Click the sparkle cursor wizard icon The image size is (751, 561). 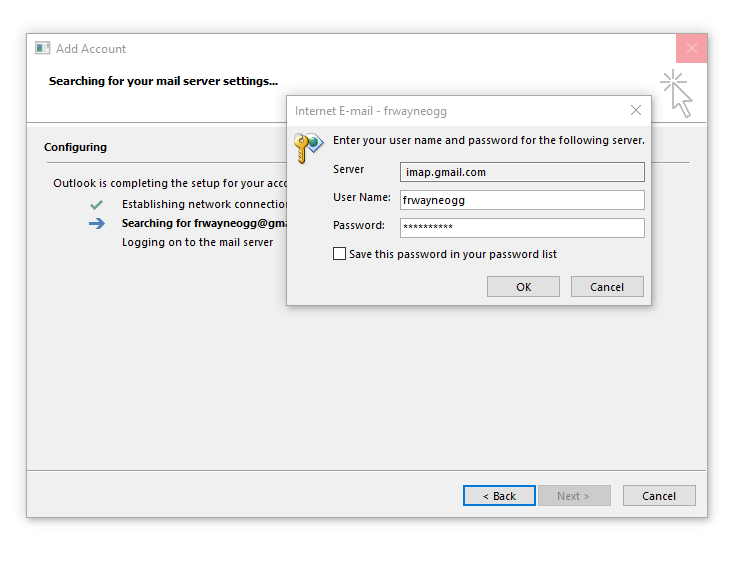[x=677, y=93]
